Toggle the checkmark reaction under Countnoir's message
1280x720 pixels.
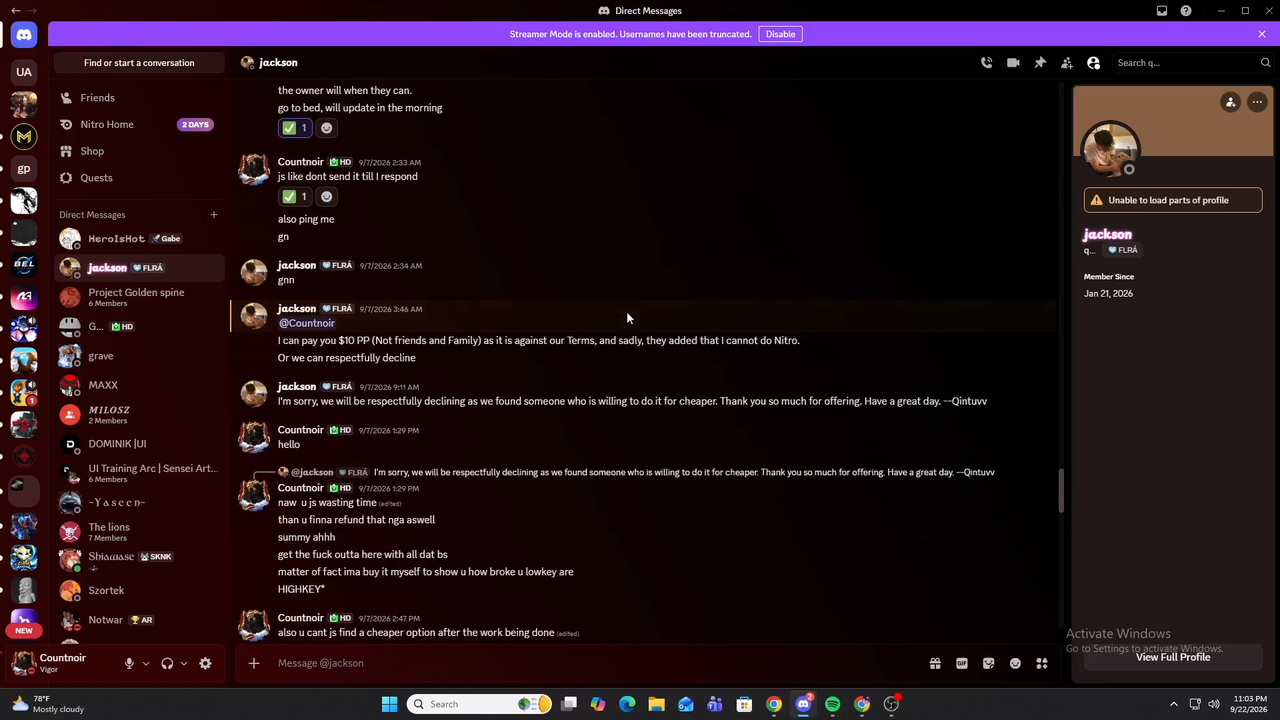[x=294, y=197]
